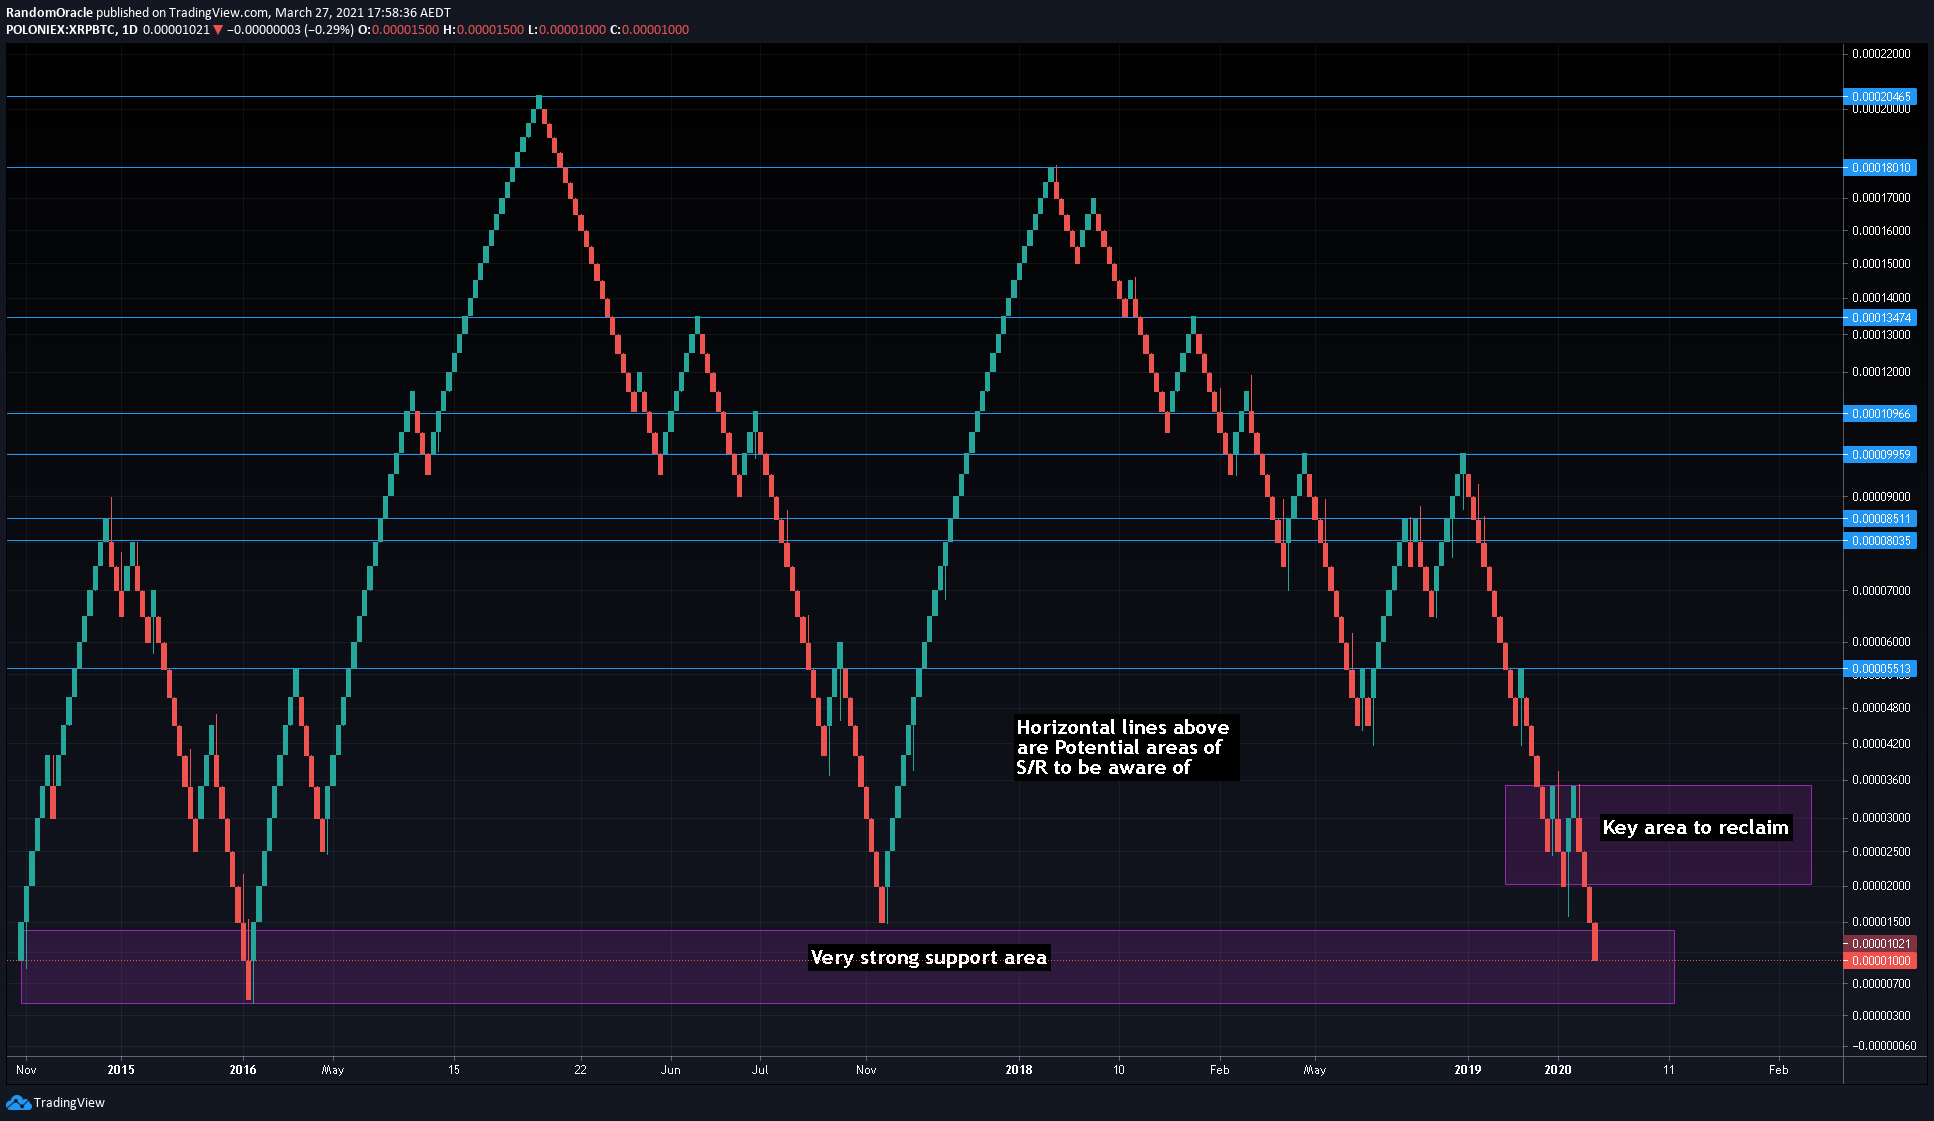The height and width of the screenshot is (1121, 1934).
Task: Click the 0.00020465 price label
Action: pyautogui.click(x=1880, y=97)
